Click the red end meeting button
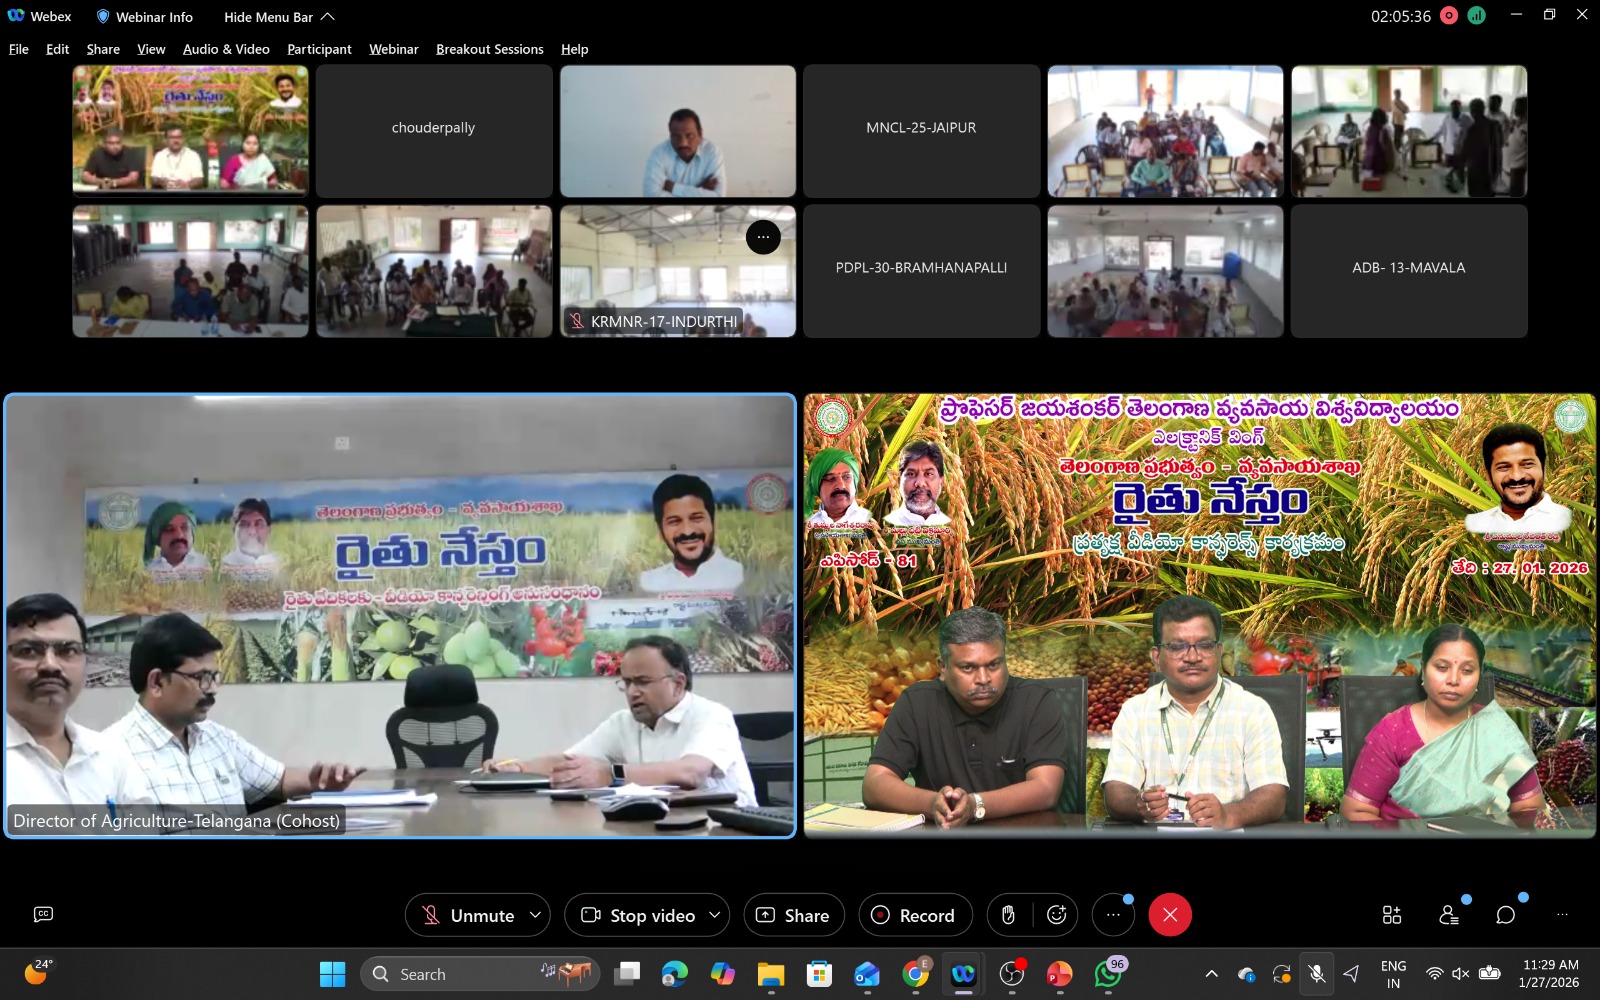 click(1170, 915)
